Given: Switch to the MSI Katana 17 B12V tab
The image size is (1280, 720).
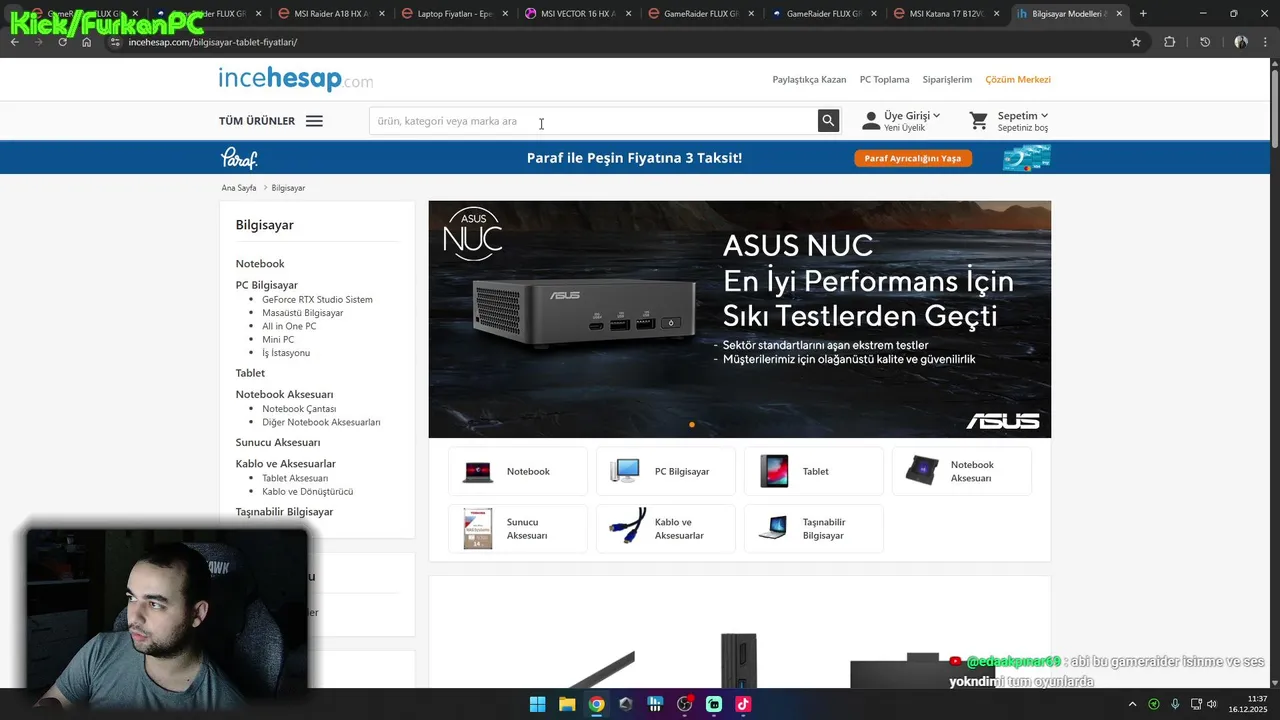Looking at the screenshot, I should pos(944,14).
